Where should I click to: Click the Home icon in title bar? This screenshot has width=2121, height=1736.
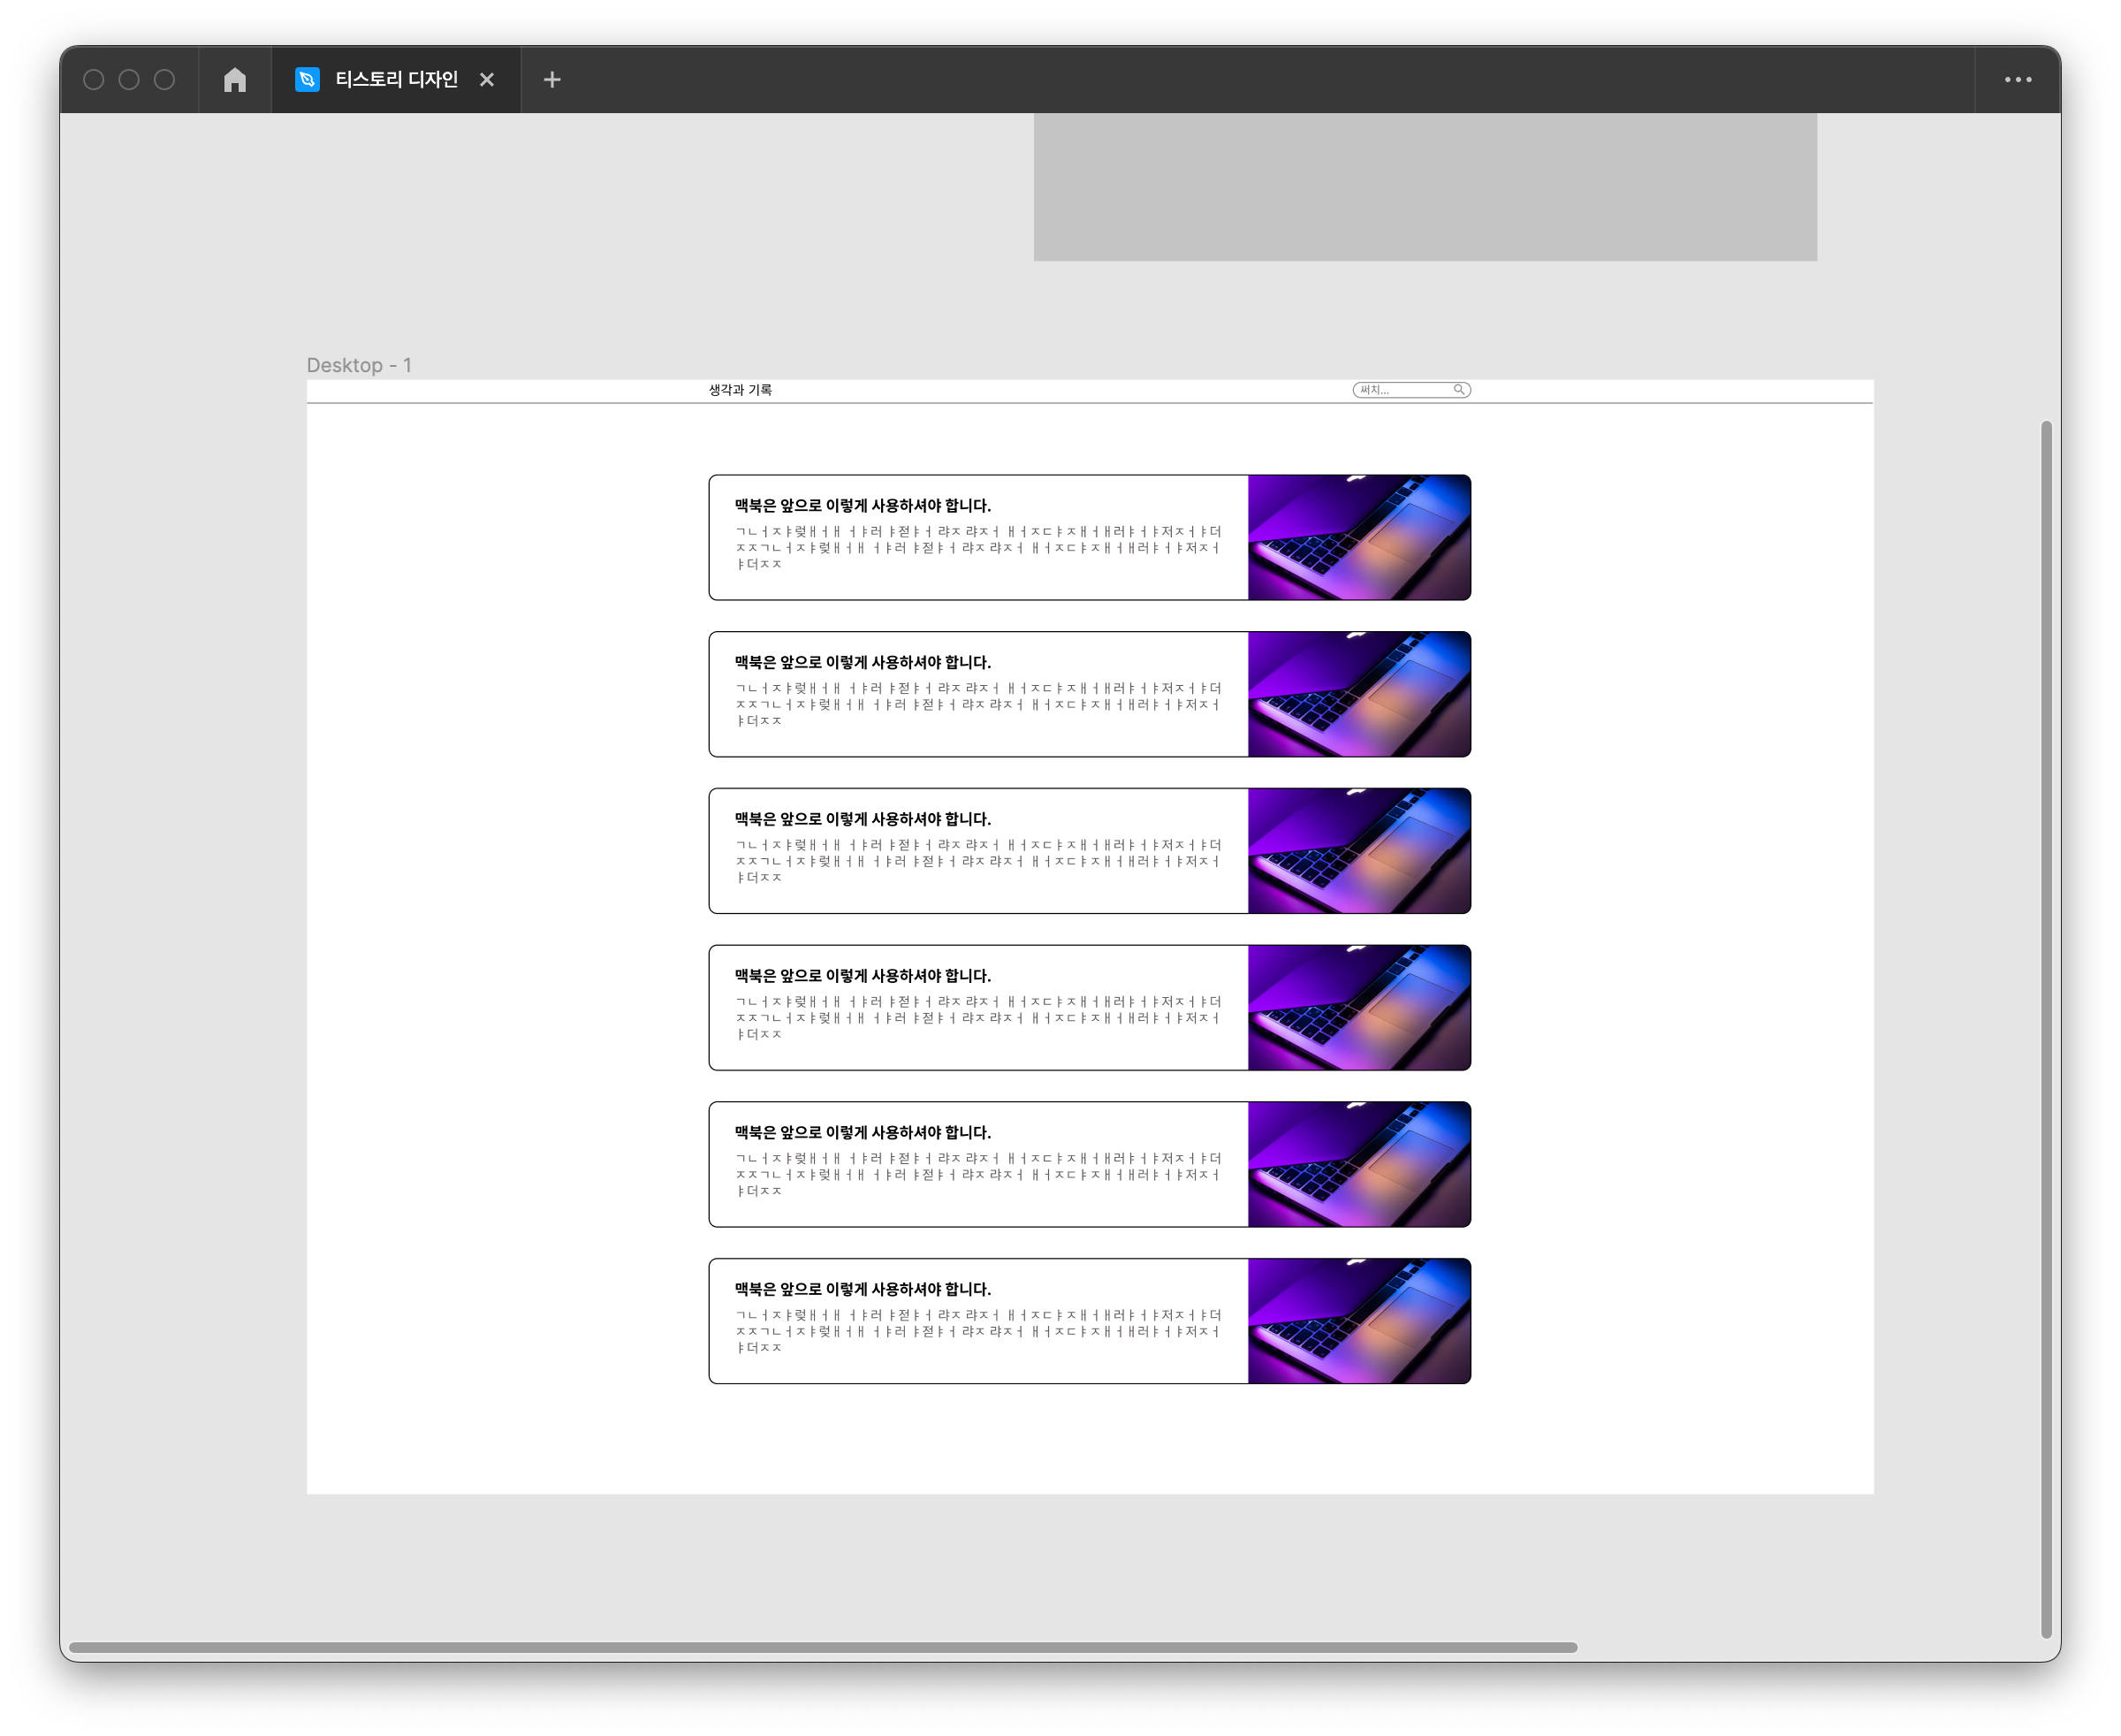tap(235, 80)
